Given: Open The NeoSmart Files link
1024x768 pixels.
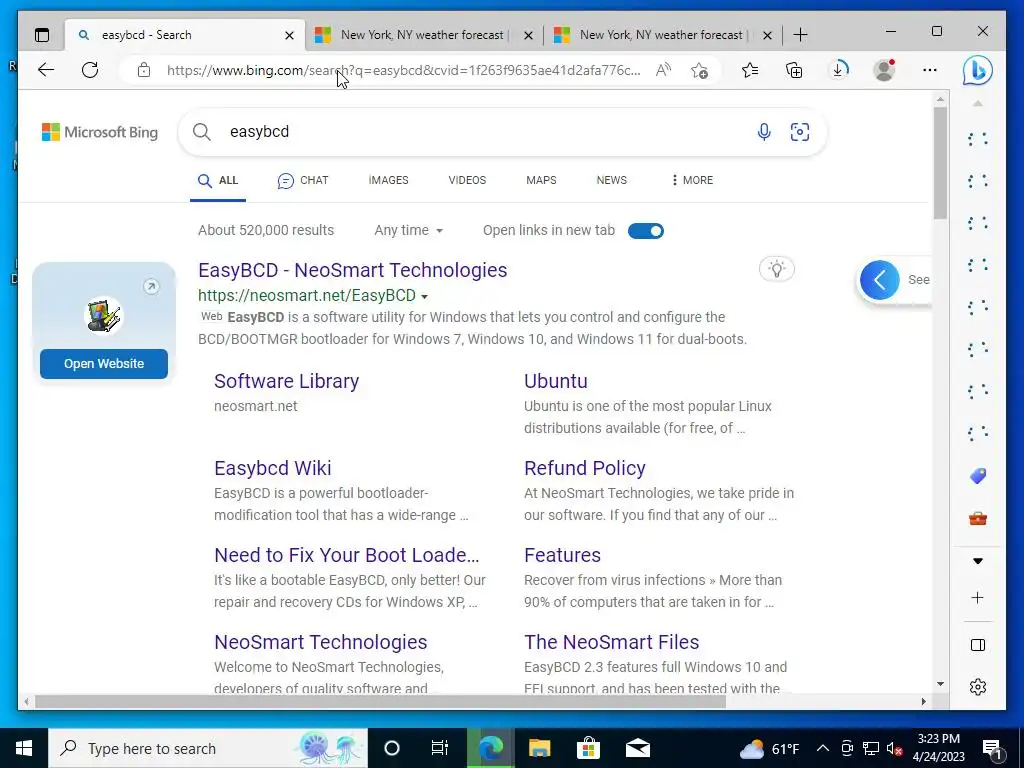Looking at the screenshot, I should 611,641.
